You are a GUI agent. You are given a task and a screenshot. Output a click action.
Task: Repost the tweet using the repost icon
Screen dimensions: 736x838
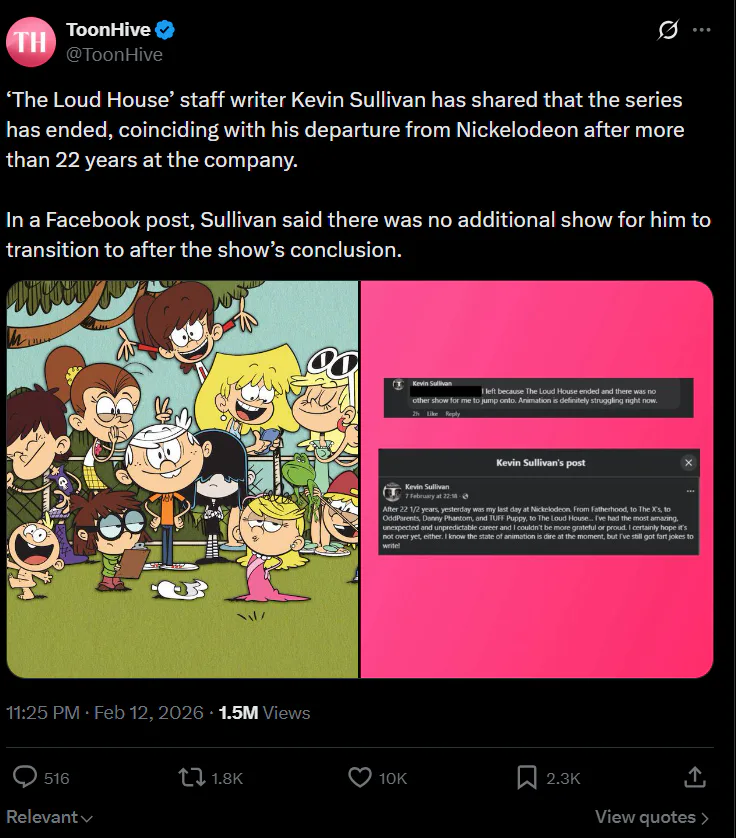pyautogui.click(x=188, y=777)
